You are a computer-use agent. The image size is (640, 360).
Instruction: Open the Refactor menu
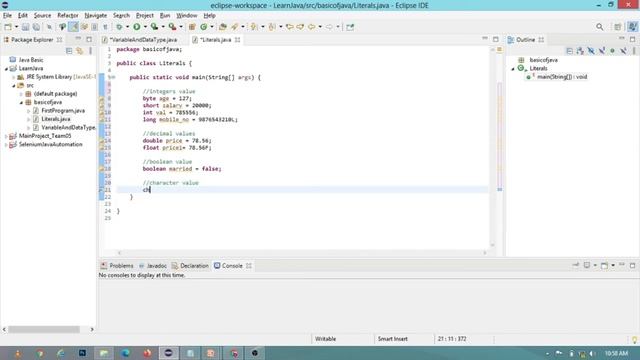[x=68, y=16]
